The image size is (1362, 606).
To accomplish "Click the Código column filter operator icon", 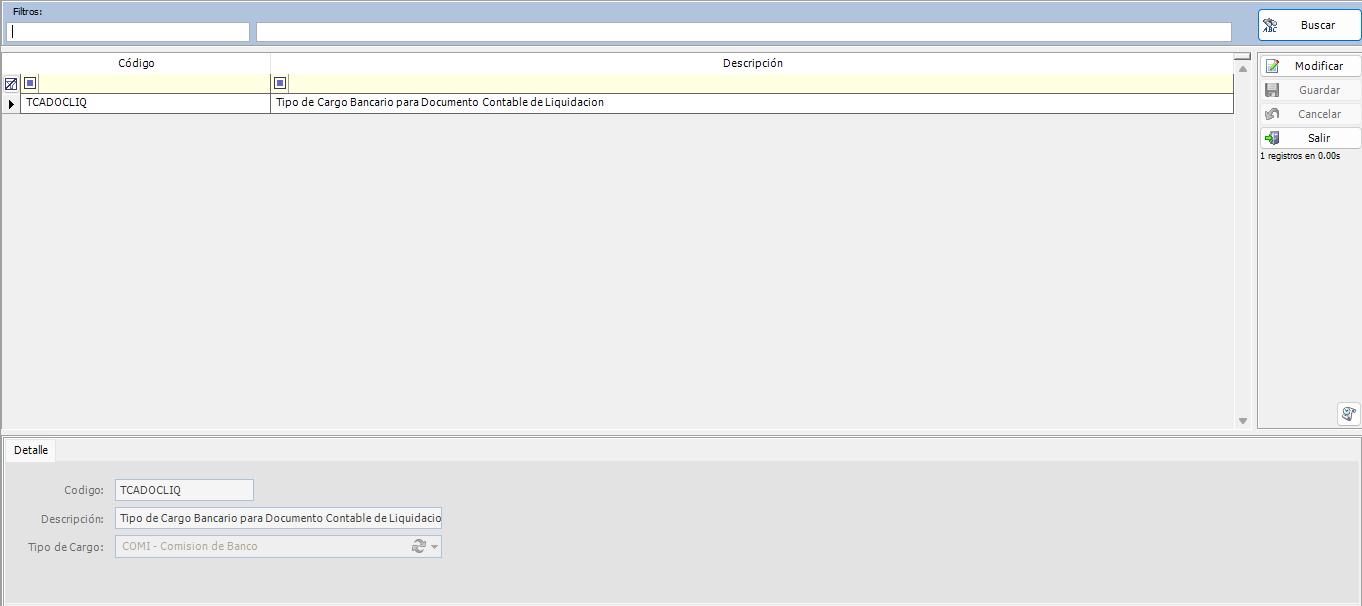I will 30,83.
